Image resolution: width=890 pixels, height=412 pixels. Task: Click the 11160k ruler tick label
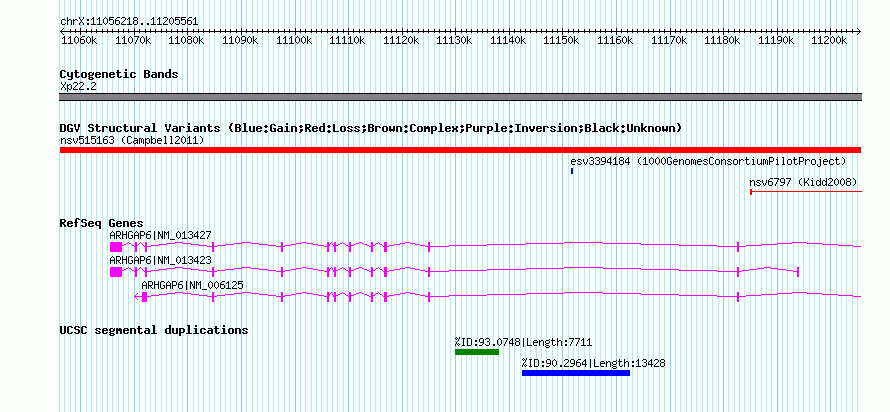click(x=615, y=41)
